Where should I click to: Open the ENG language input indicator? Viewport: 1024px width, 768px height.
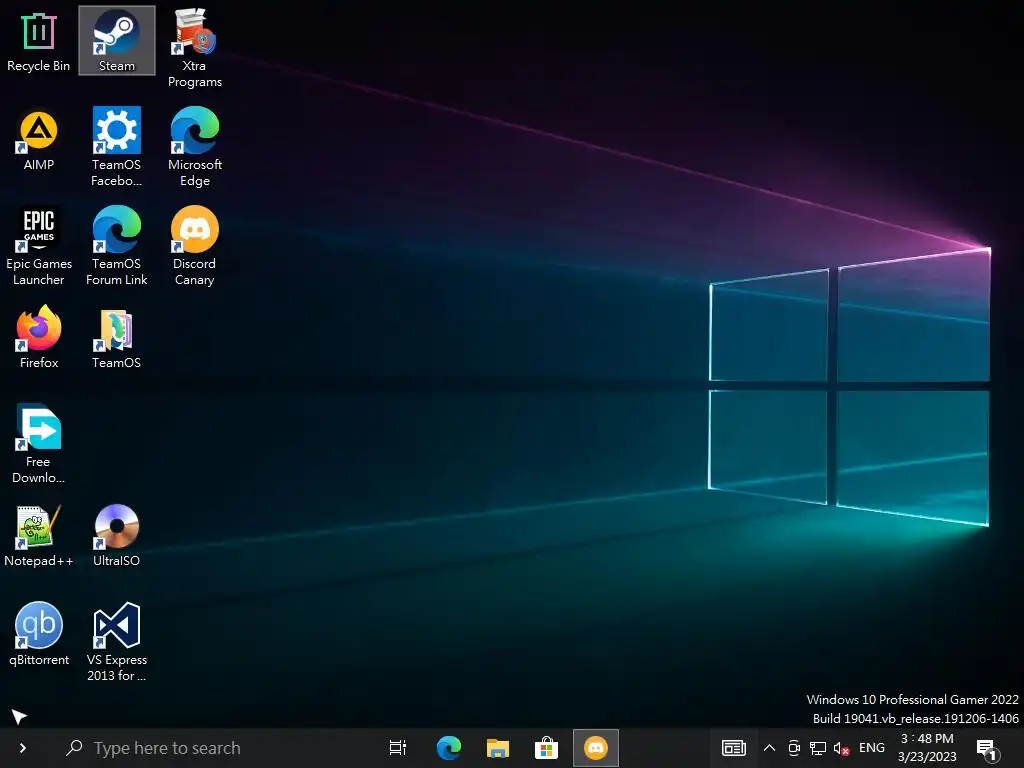[x=872, y=748]
